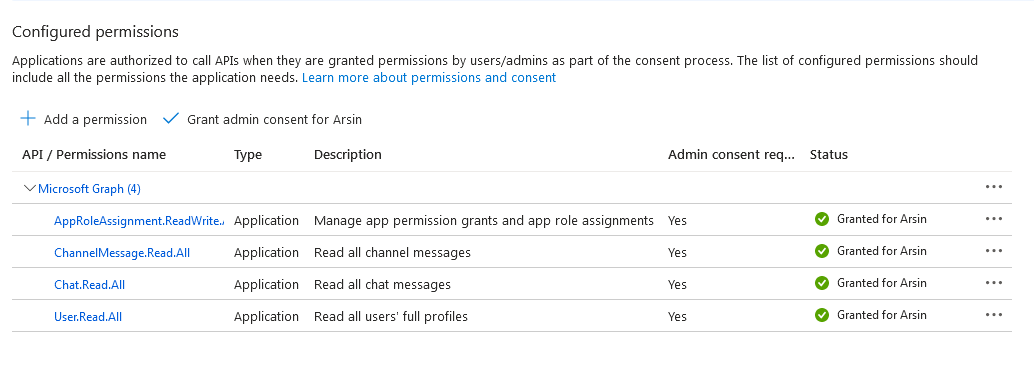Open ellipsis menu for Chat.Read.All row

994,283
